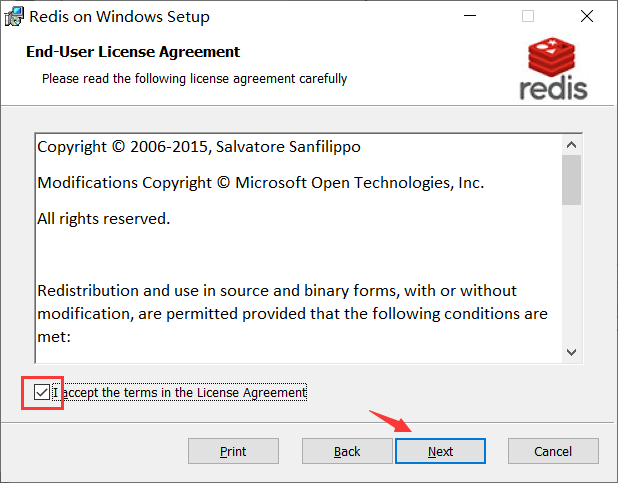
Task: Cancel the Redis setup
Action: [553, 451]
